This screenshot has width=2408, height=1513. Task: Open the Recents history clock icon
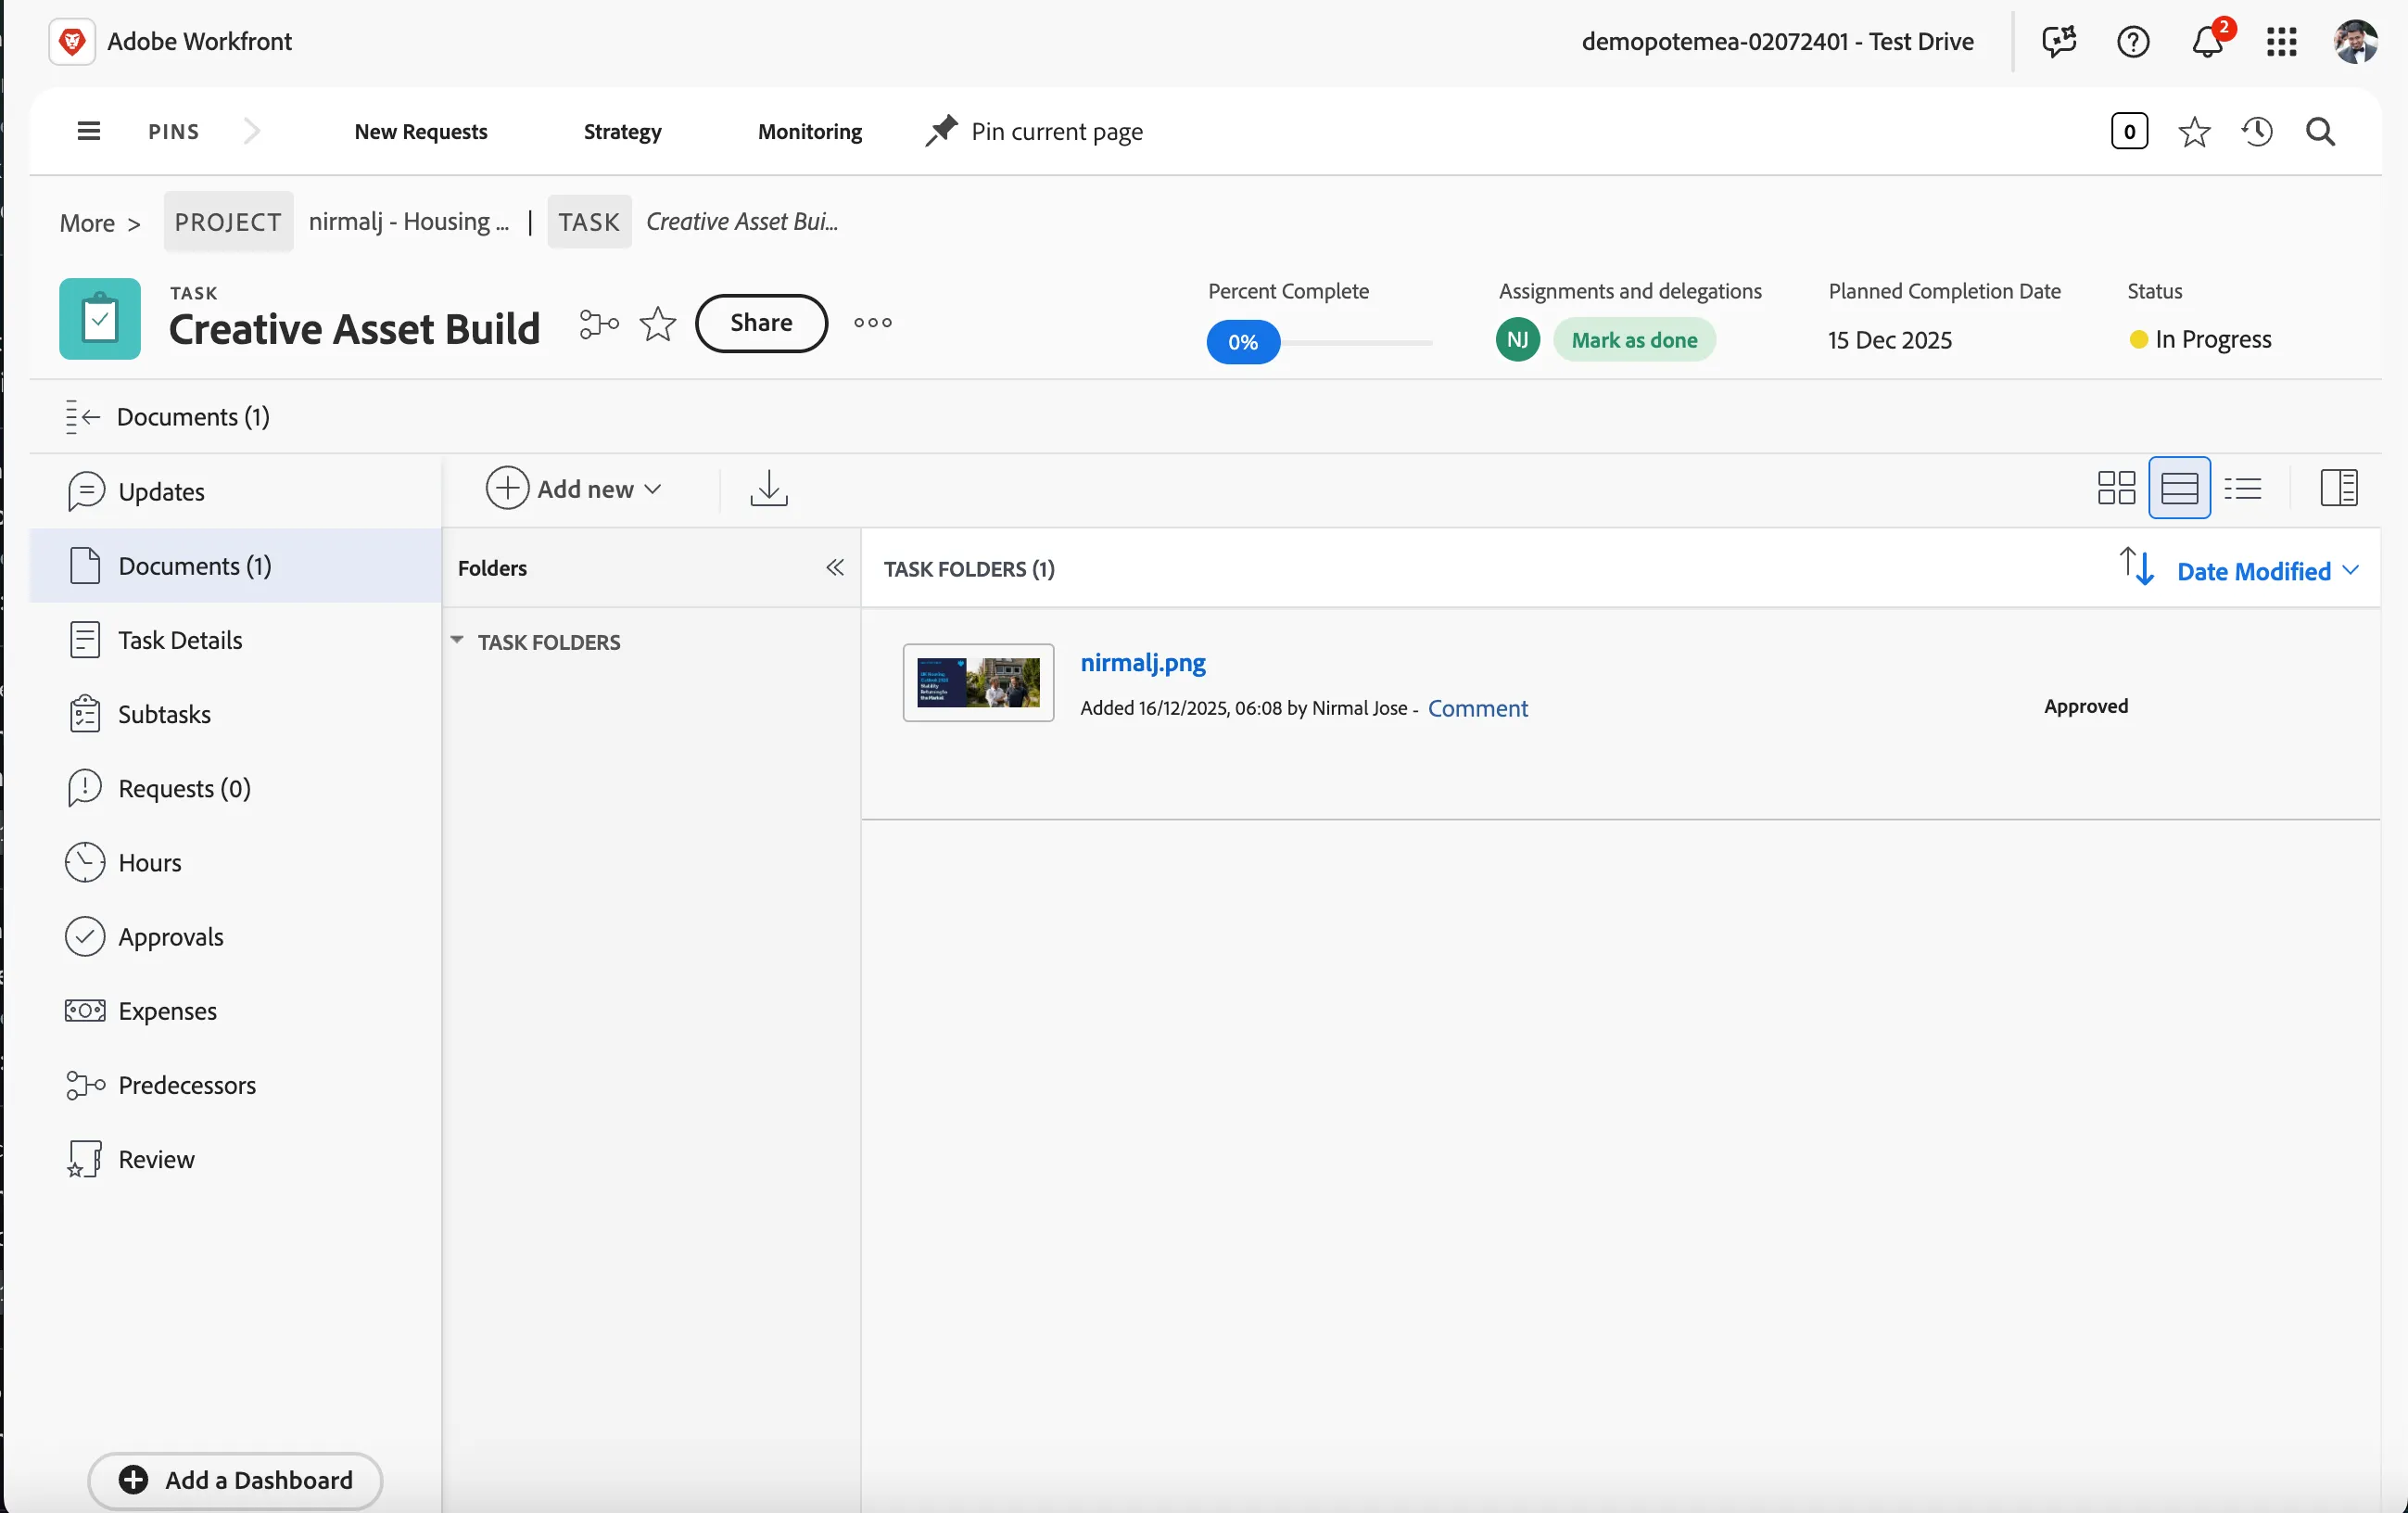(2257, 132)
